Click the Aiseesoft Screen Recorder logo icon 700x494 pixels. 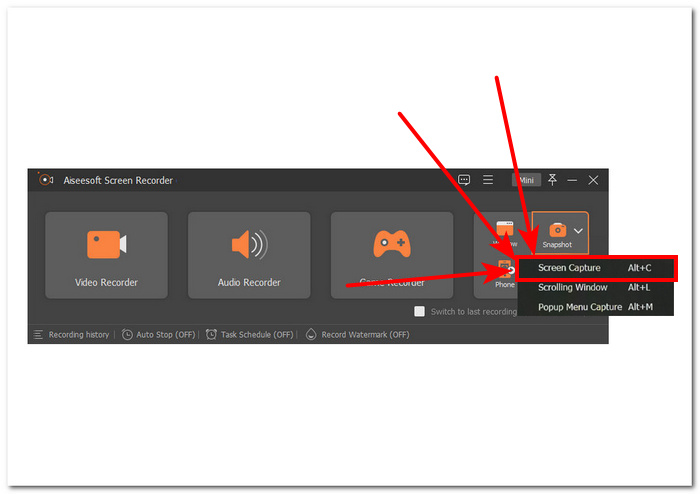click(46, 179)
